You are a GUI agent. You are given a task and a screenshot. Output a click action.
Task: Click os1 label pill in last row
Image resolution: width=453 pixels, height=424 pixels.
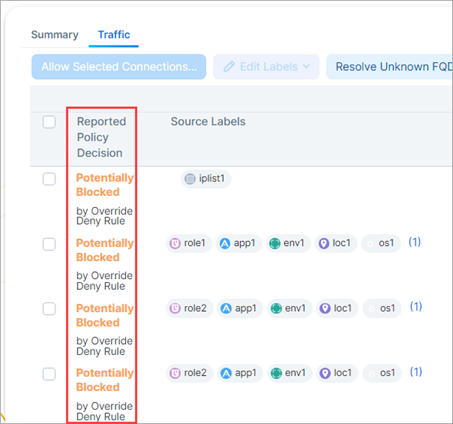click(x=382, y=373)
